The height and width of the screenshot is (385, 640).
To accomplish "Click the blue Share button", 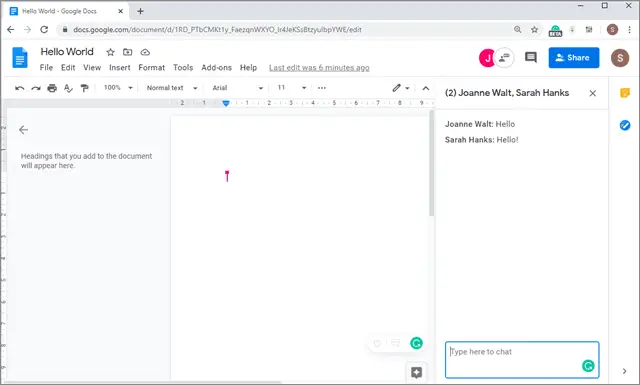I will (573, 58).
